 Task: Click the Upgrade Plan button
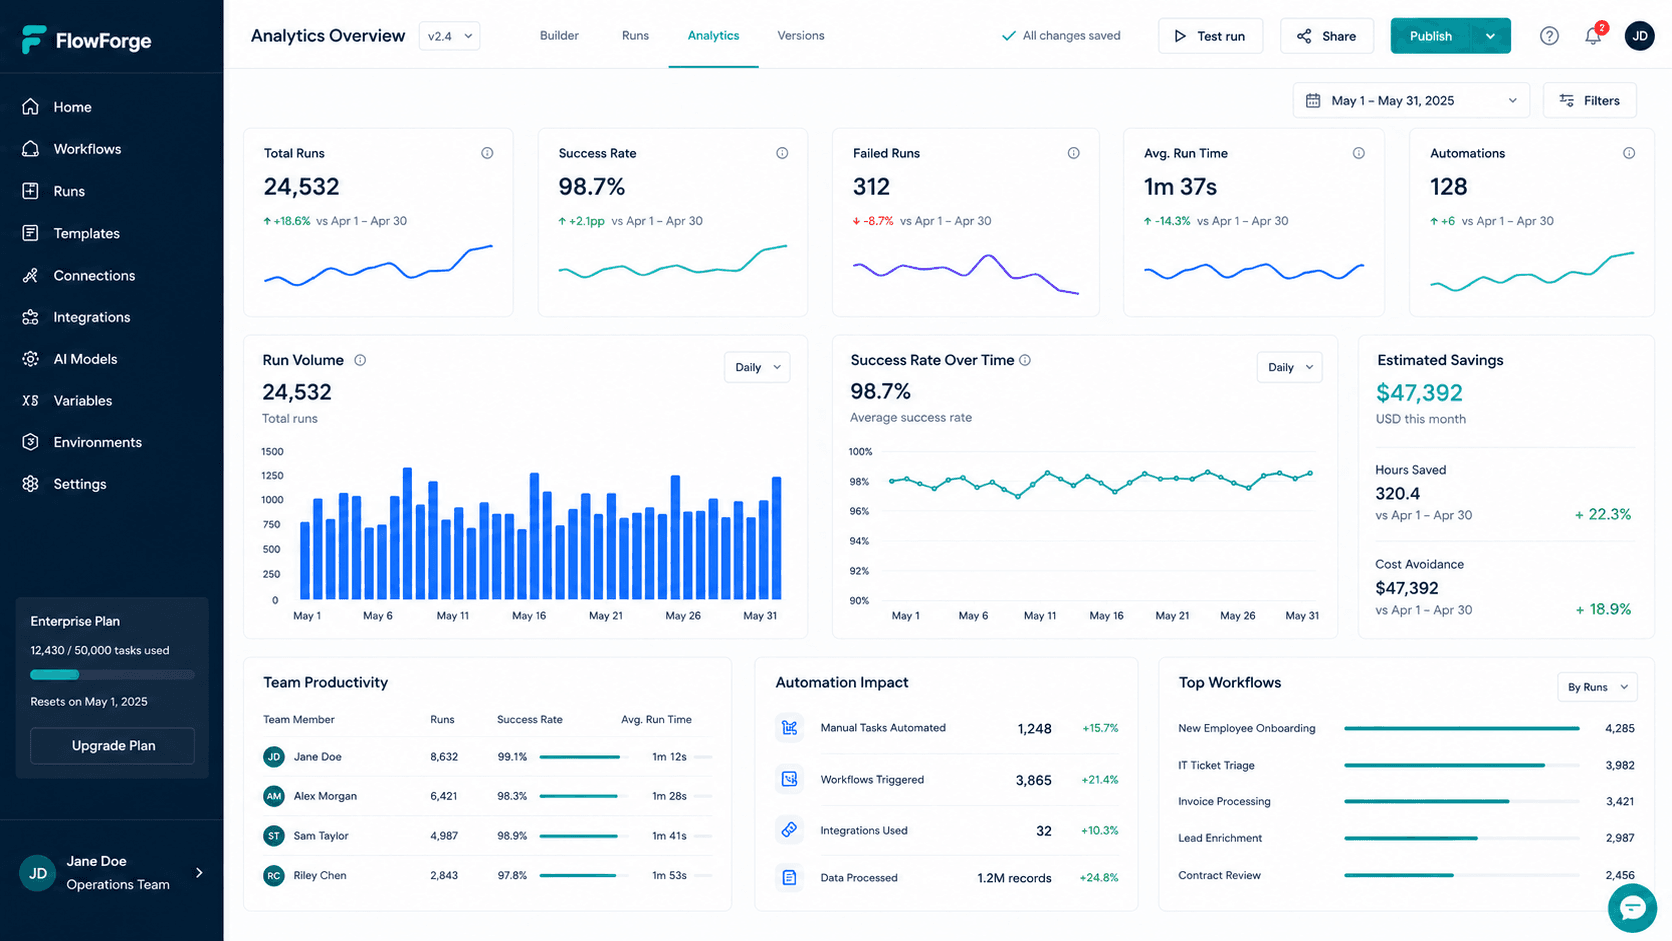point(113,746)
